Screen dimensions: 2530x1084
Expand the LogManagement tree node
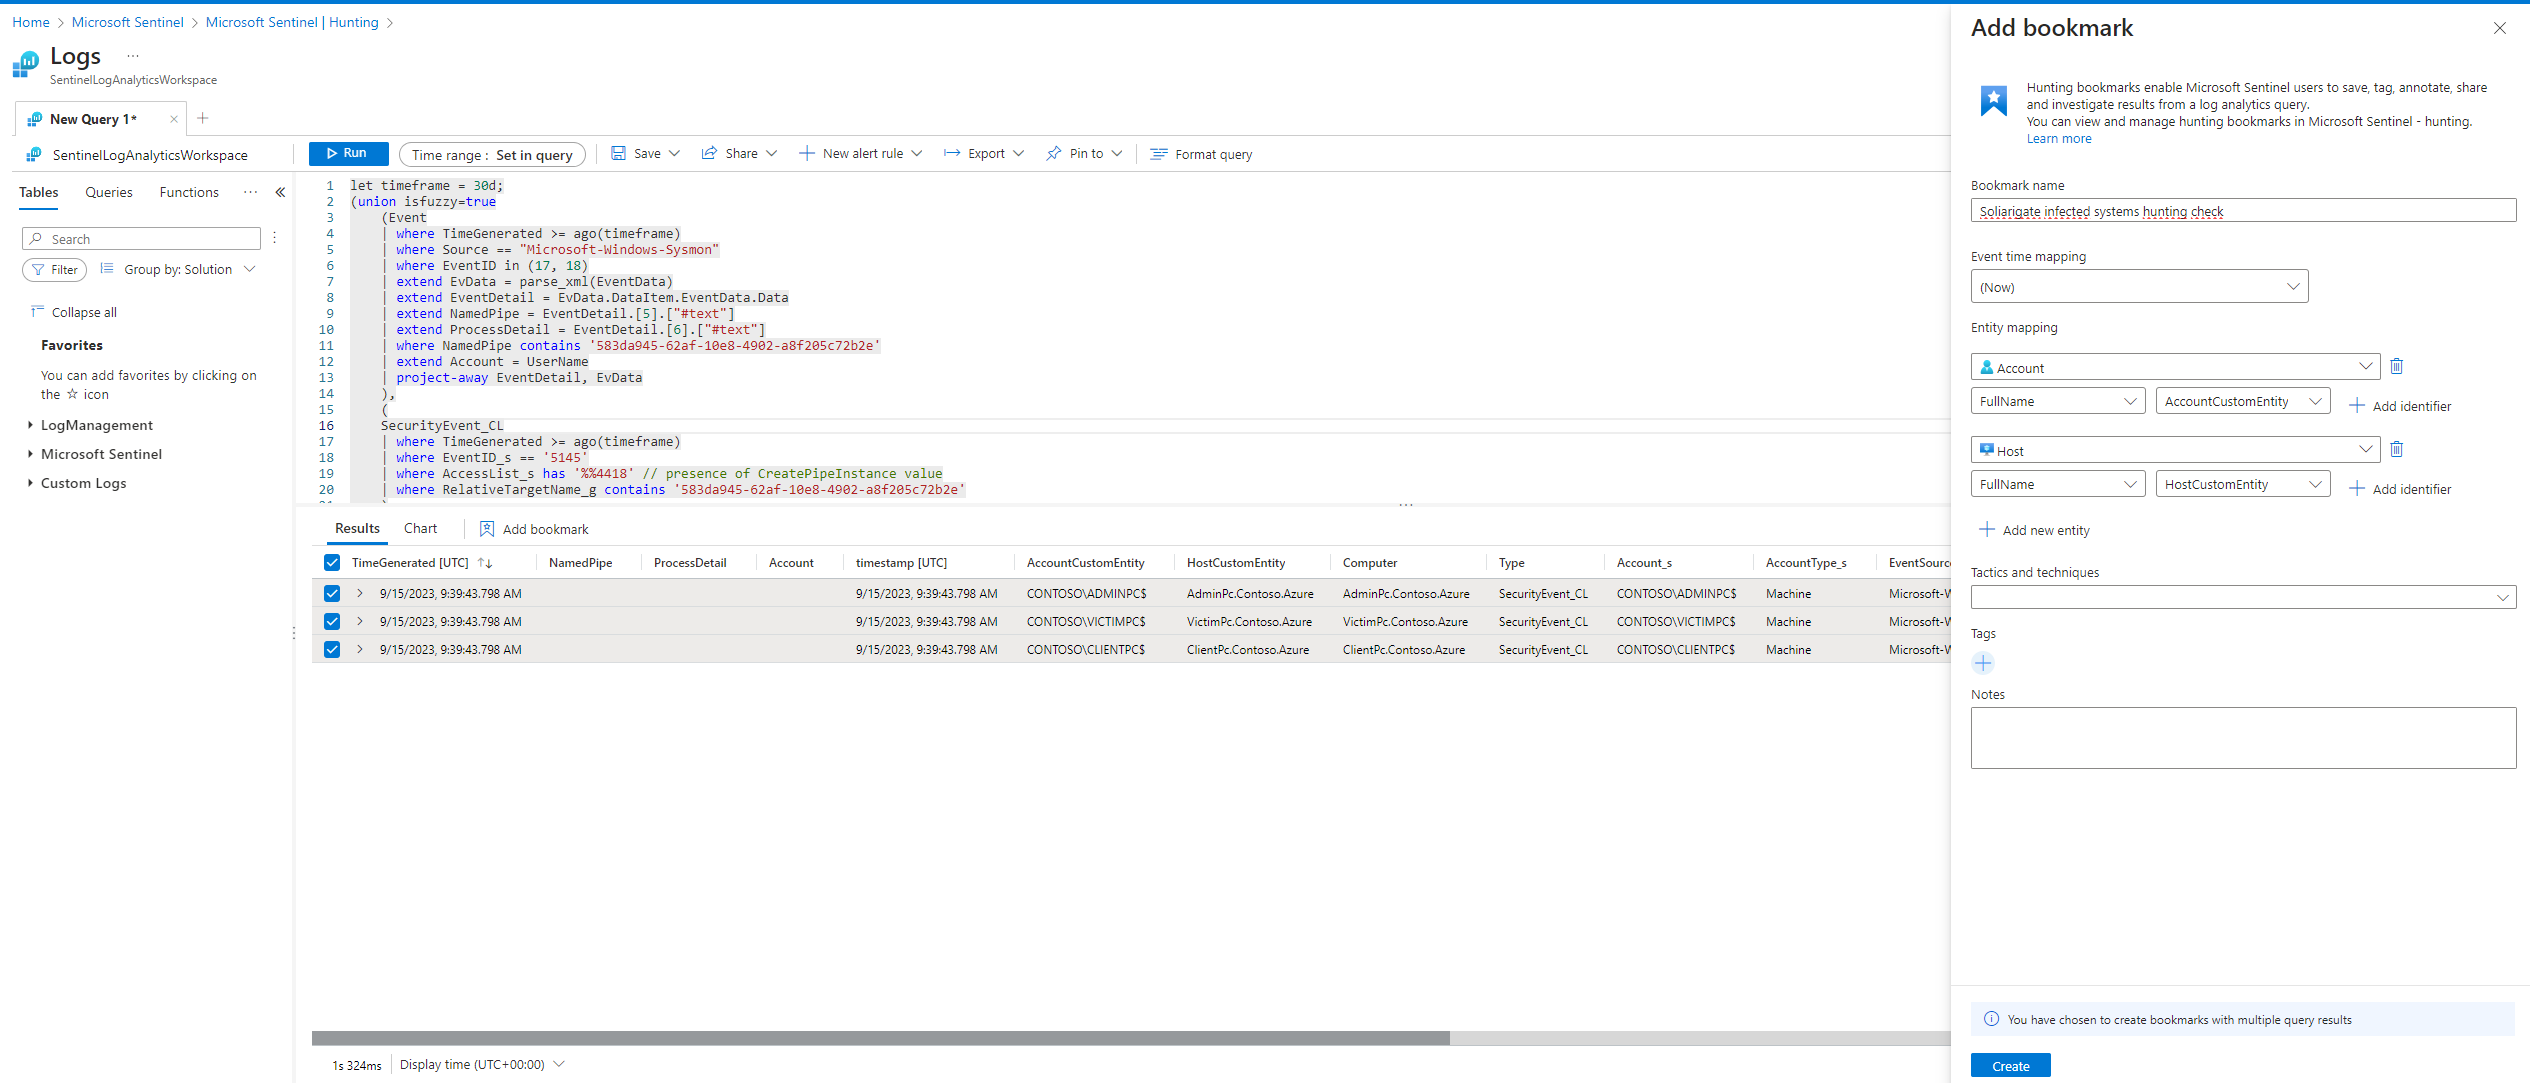click(x=30, y=425)
